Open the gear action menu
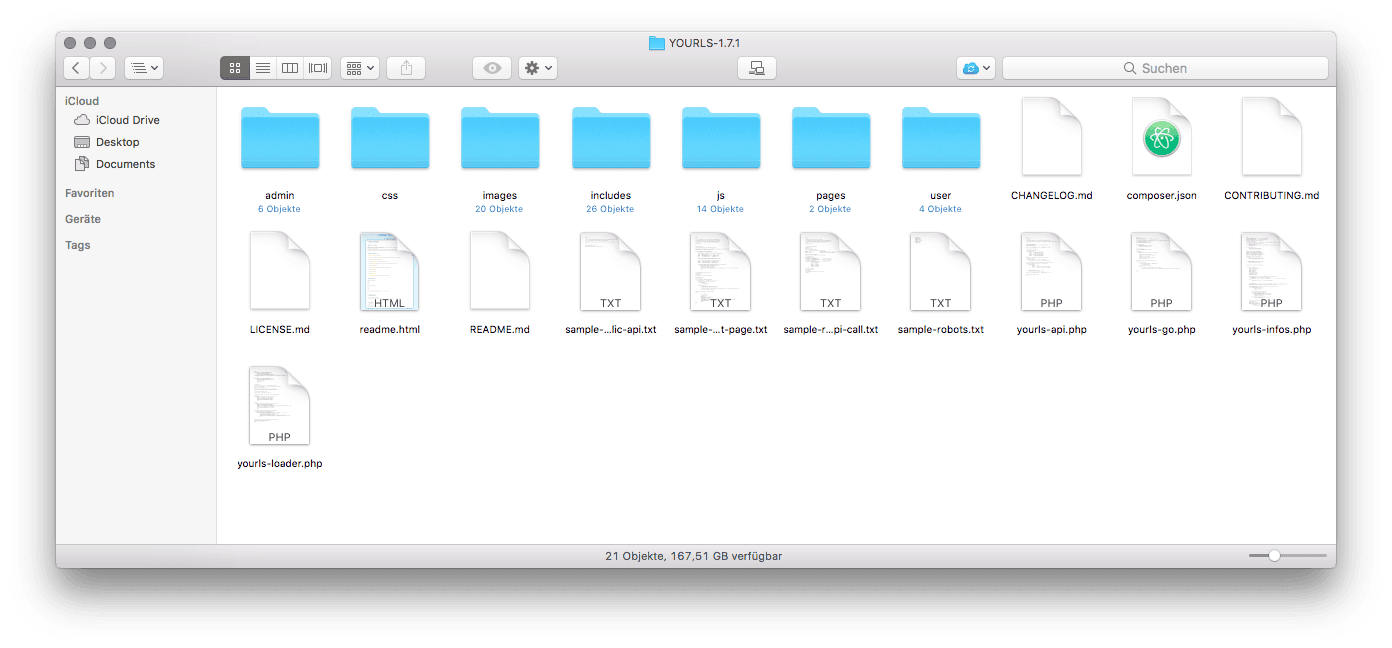 click(538, 68)
